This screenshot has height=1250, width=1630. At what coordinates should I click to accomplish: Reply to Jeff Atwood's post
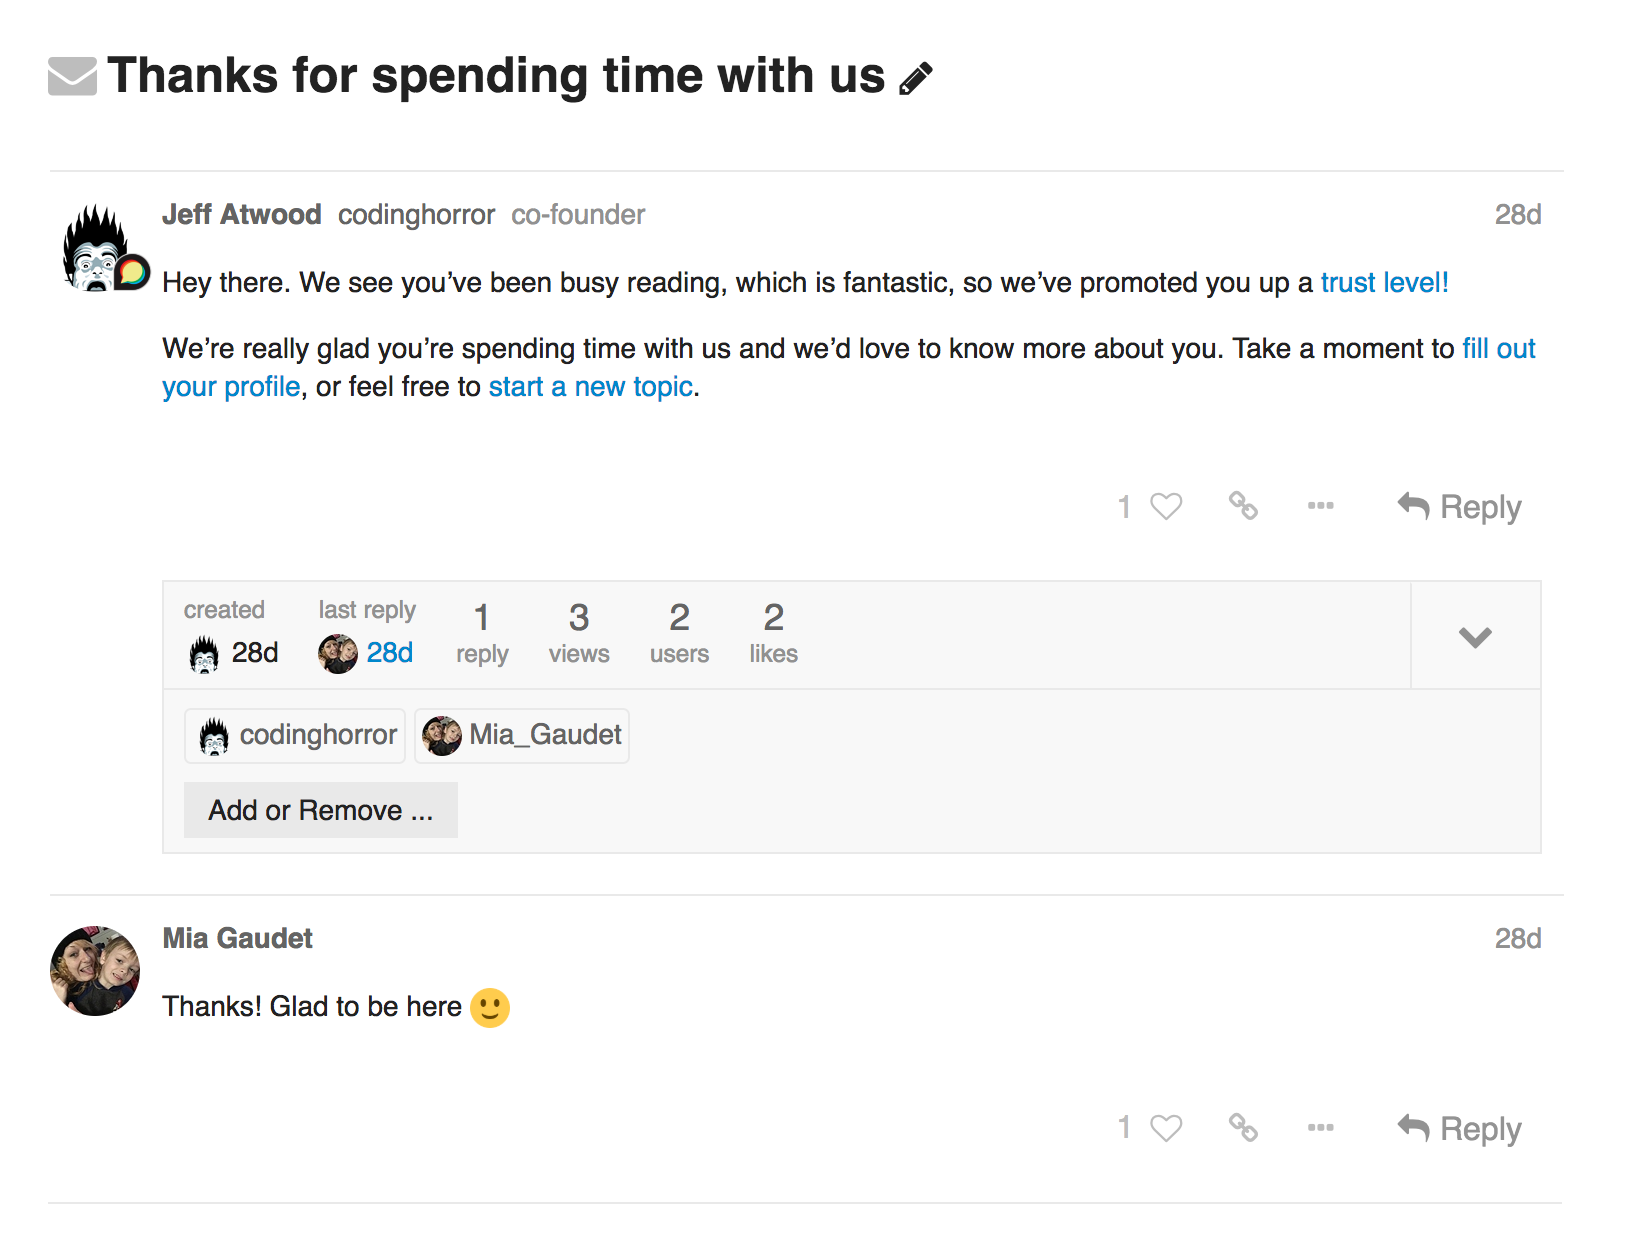click(x=1459, y=507)
